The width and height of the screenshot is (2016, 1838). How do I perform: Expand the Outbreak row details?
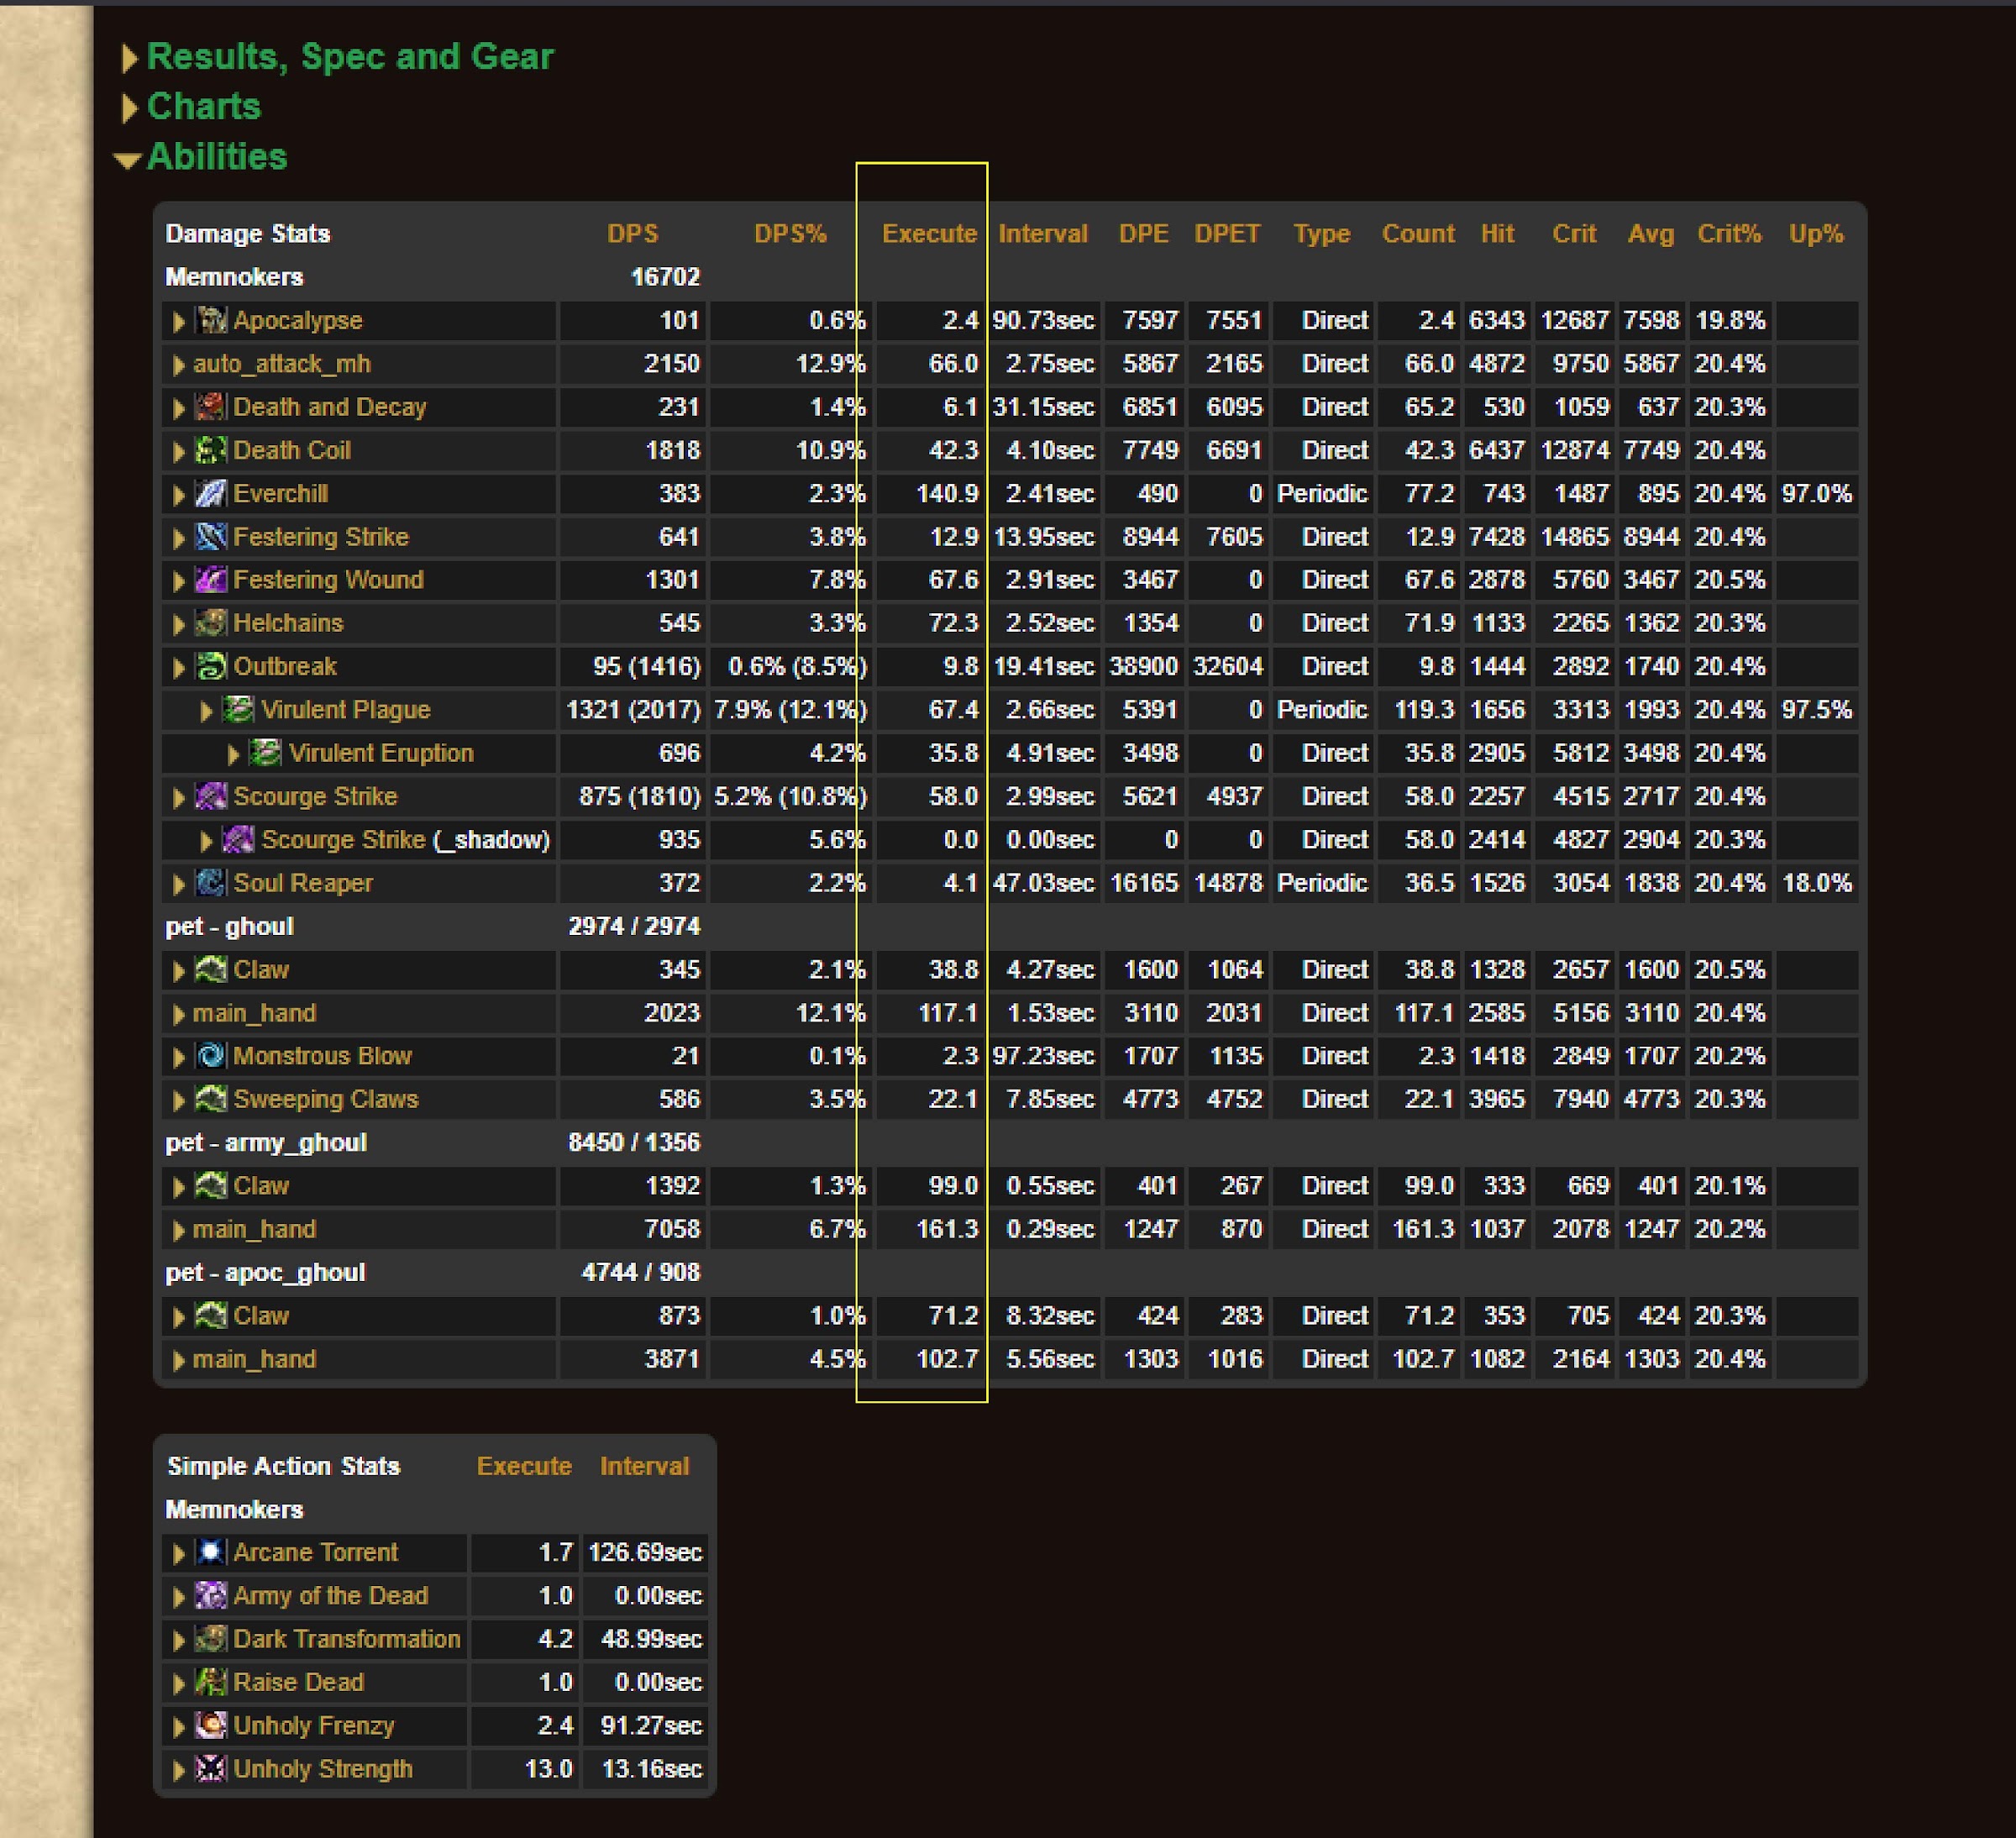(179, 667)
